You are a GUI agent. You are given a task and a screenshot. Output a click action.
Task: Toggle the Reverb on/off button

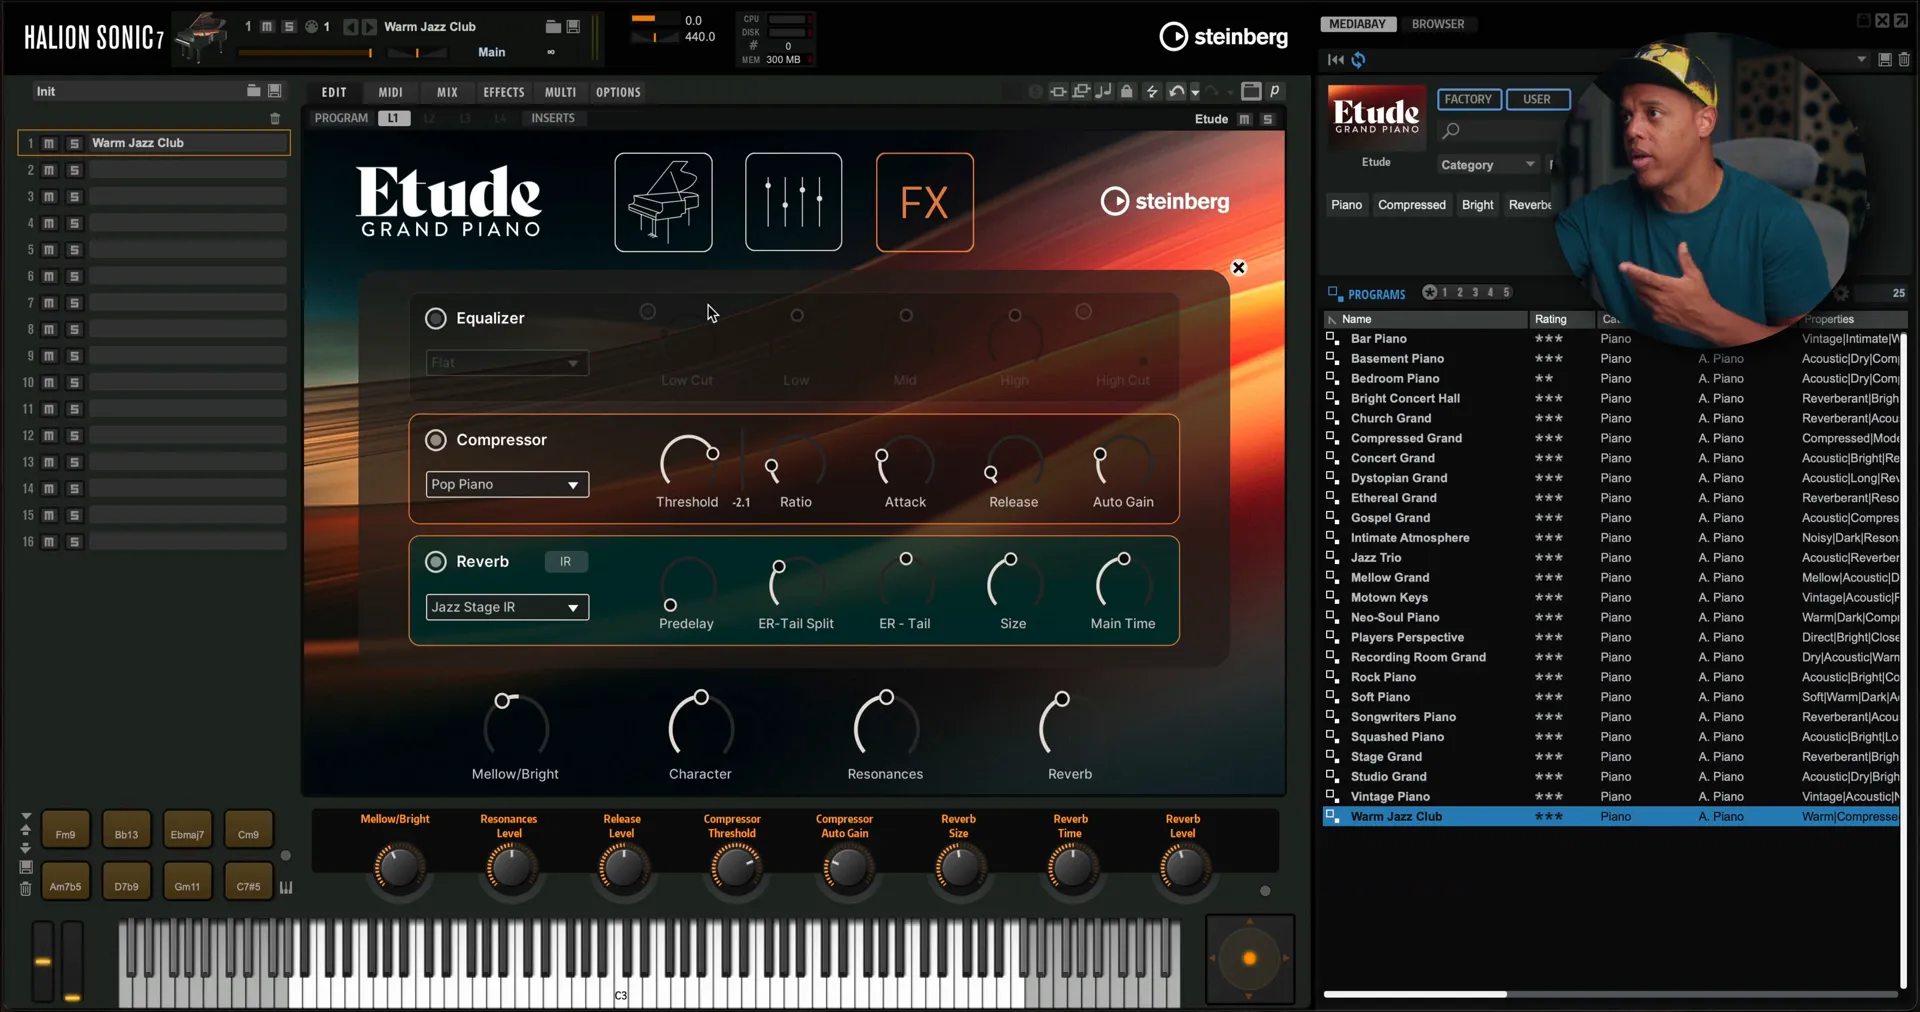tap(436, 562)
